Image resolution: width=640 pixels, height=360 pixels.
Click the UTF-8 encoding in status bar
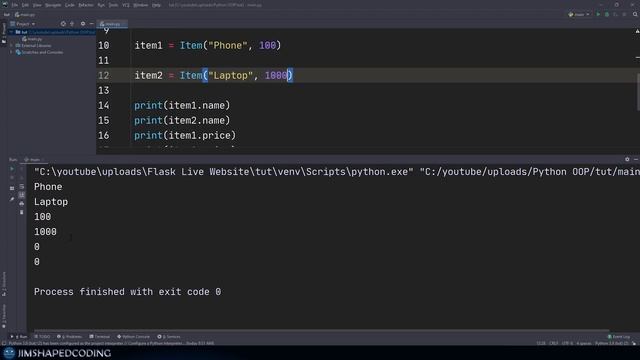tap(567, 344)
